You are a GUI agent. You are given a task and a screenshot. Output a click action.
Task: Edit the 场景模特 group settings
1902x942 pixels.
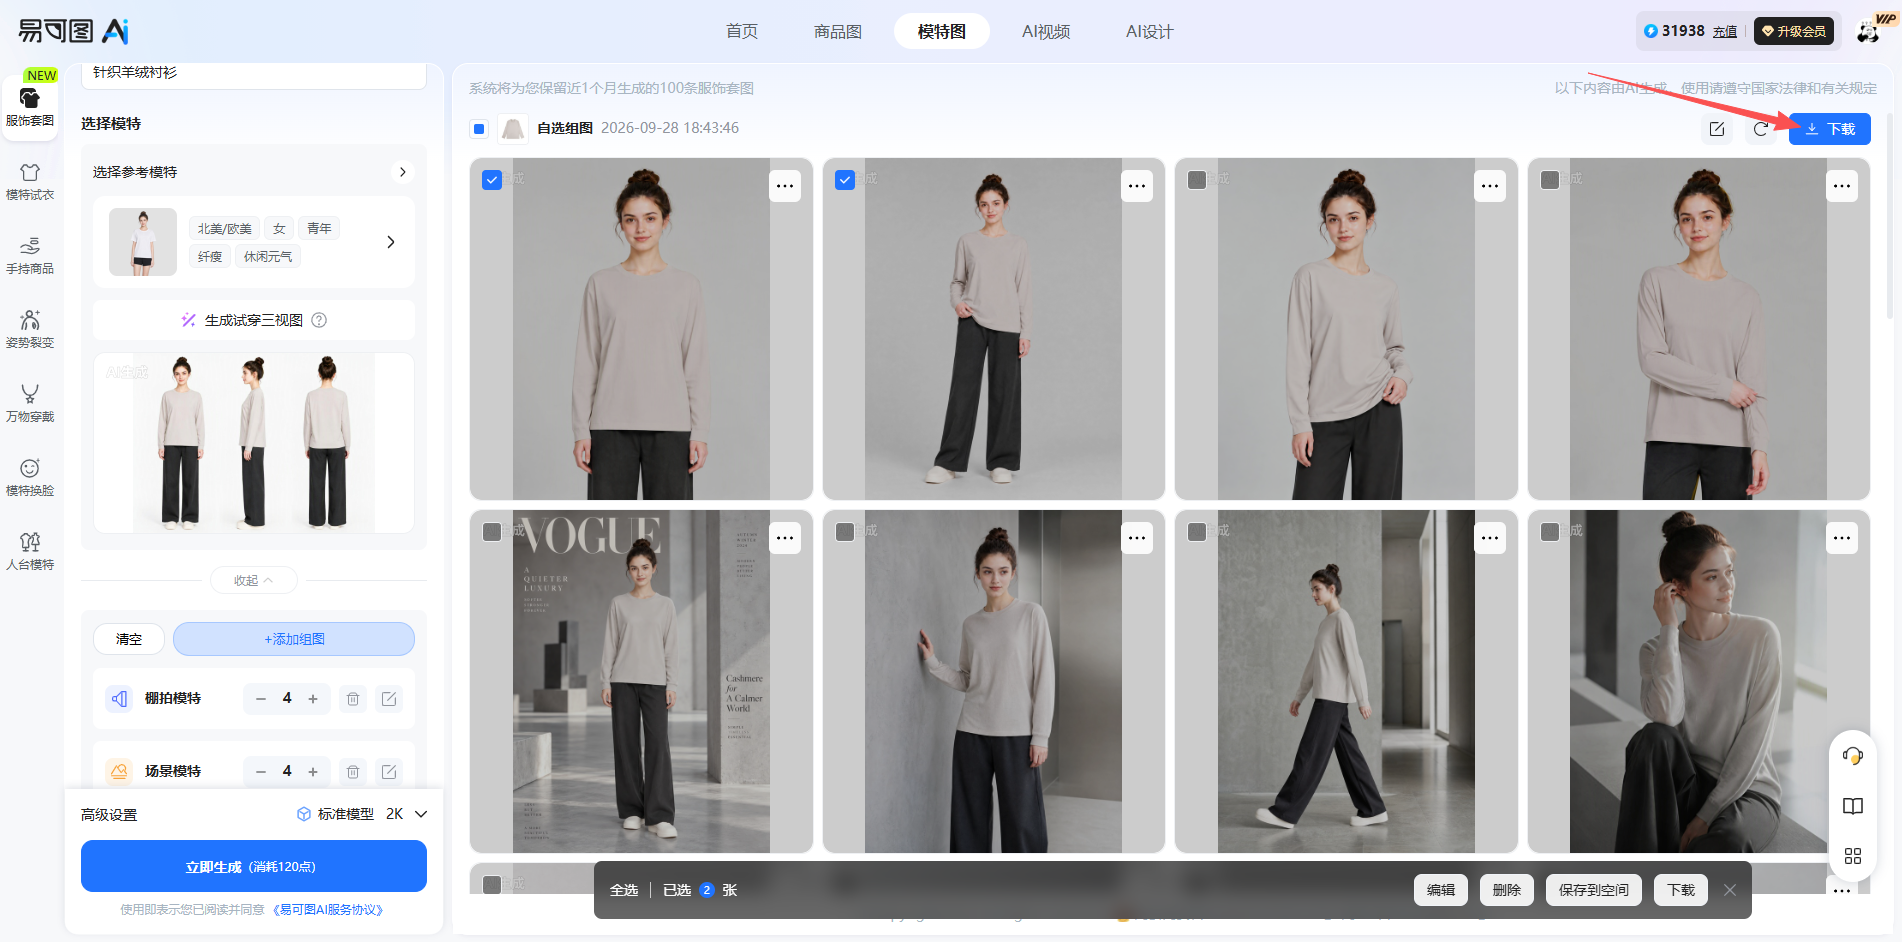(x=389, y=772)
